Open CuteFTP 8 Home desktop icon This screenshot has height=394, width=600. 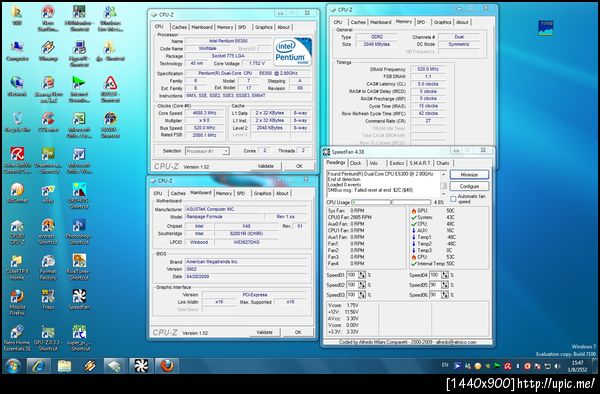[x=17, y=267]
